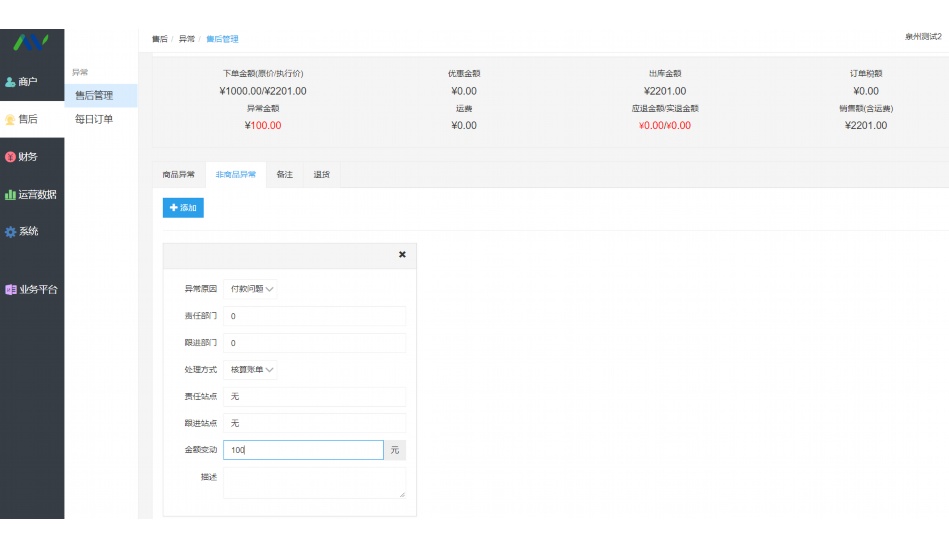Switch to the 退货 tab
Viewport: 949px width, 548px height.
(x=322, y=174)
